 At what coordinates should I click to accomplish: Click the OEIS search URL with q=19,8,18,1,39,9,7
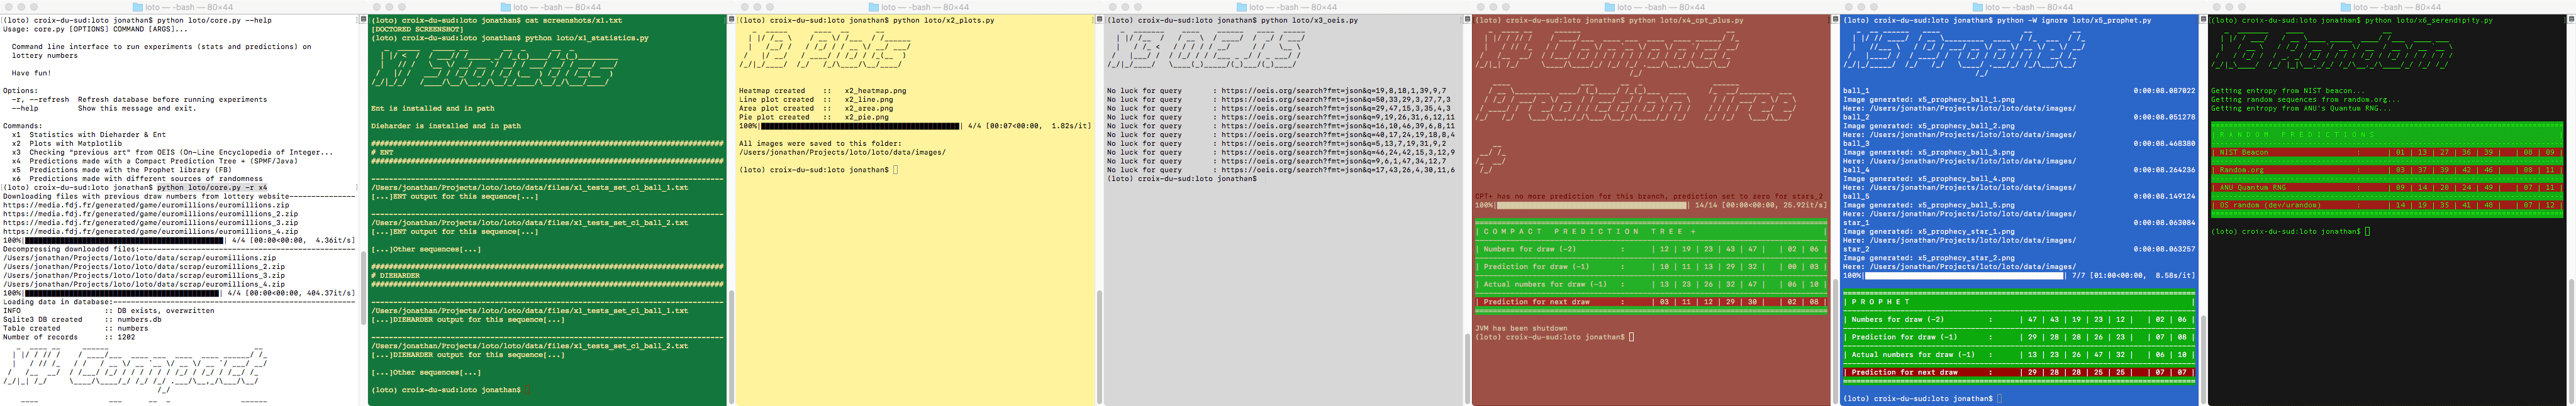1333,90
